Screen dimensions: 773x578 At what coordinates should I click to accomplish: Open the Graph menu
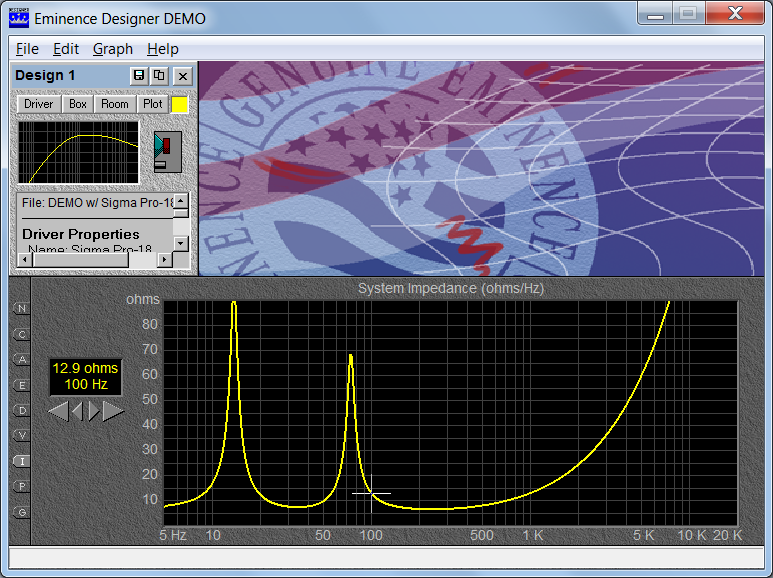tap(113, 49)
